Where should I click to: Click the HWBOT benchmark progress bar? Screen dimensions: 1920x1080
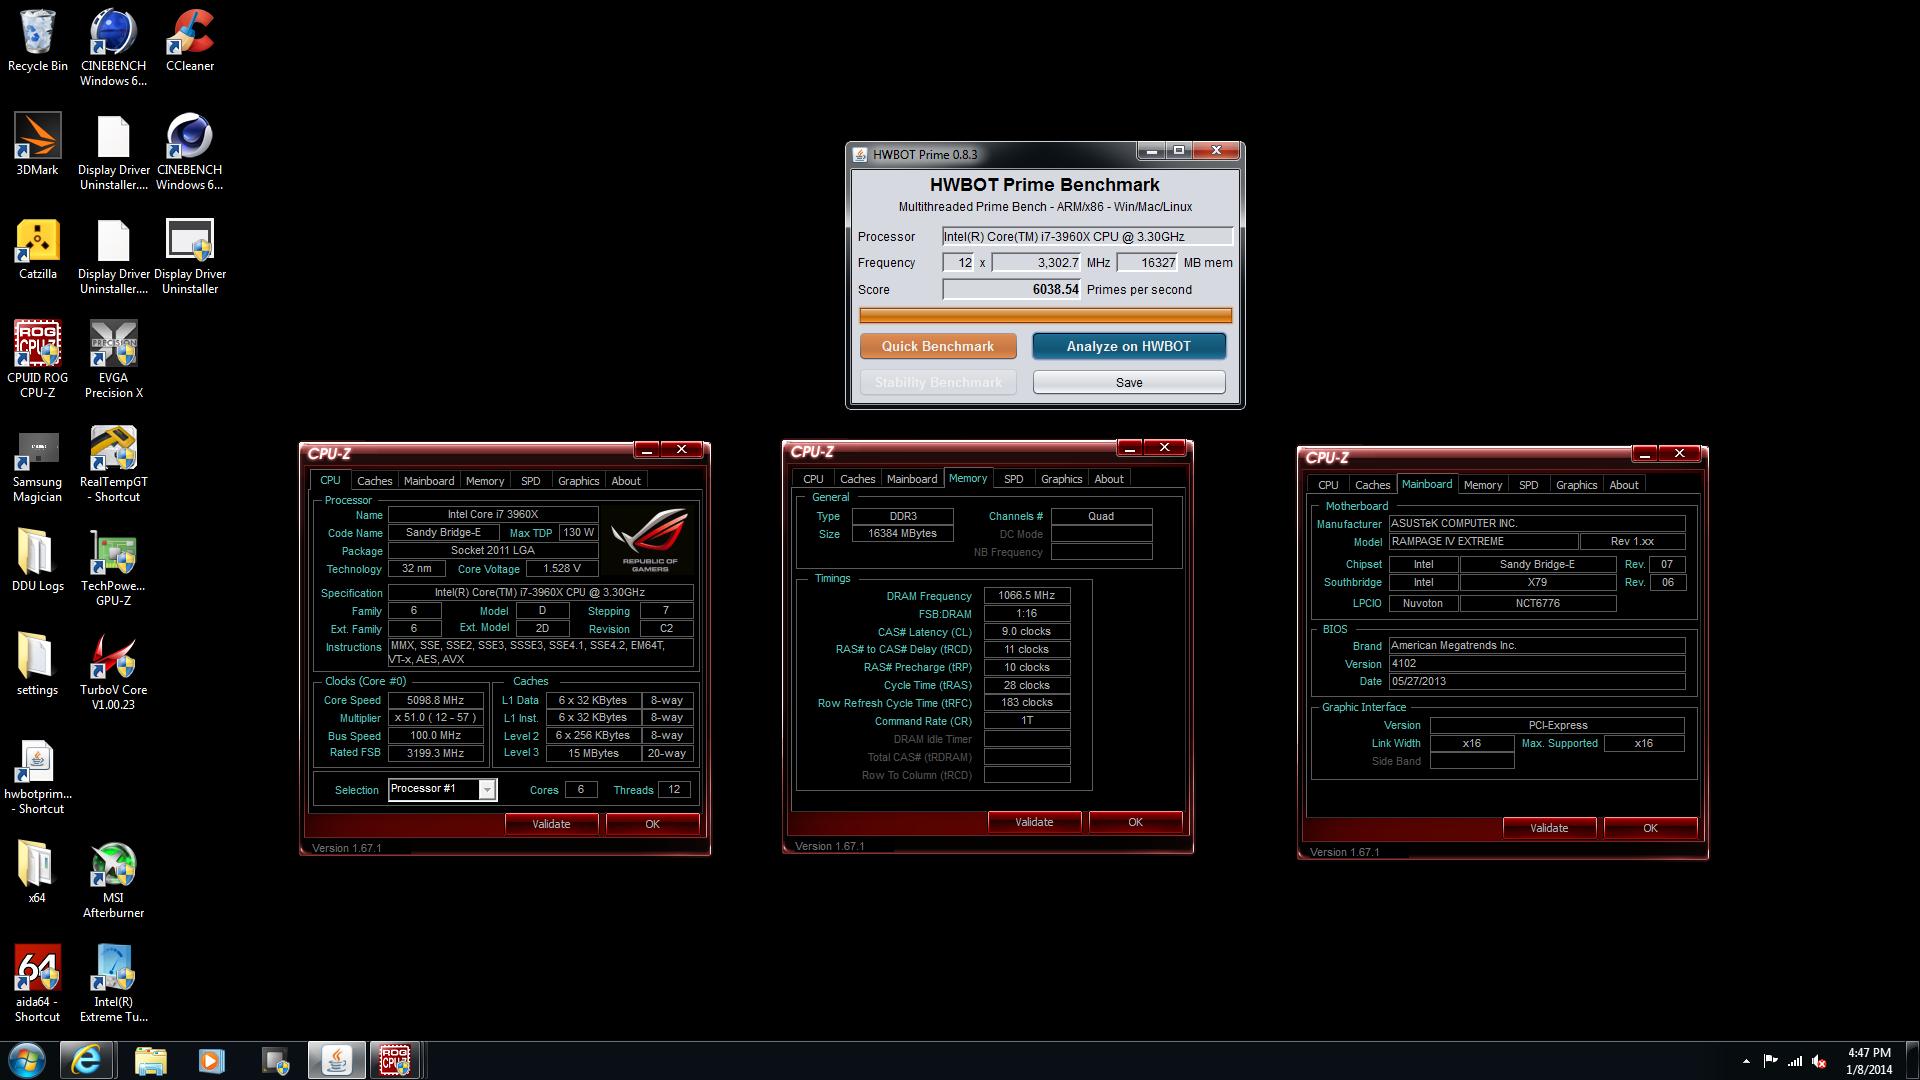tap(1045, 316)
